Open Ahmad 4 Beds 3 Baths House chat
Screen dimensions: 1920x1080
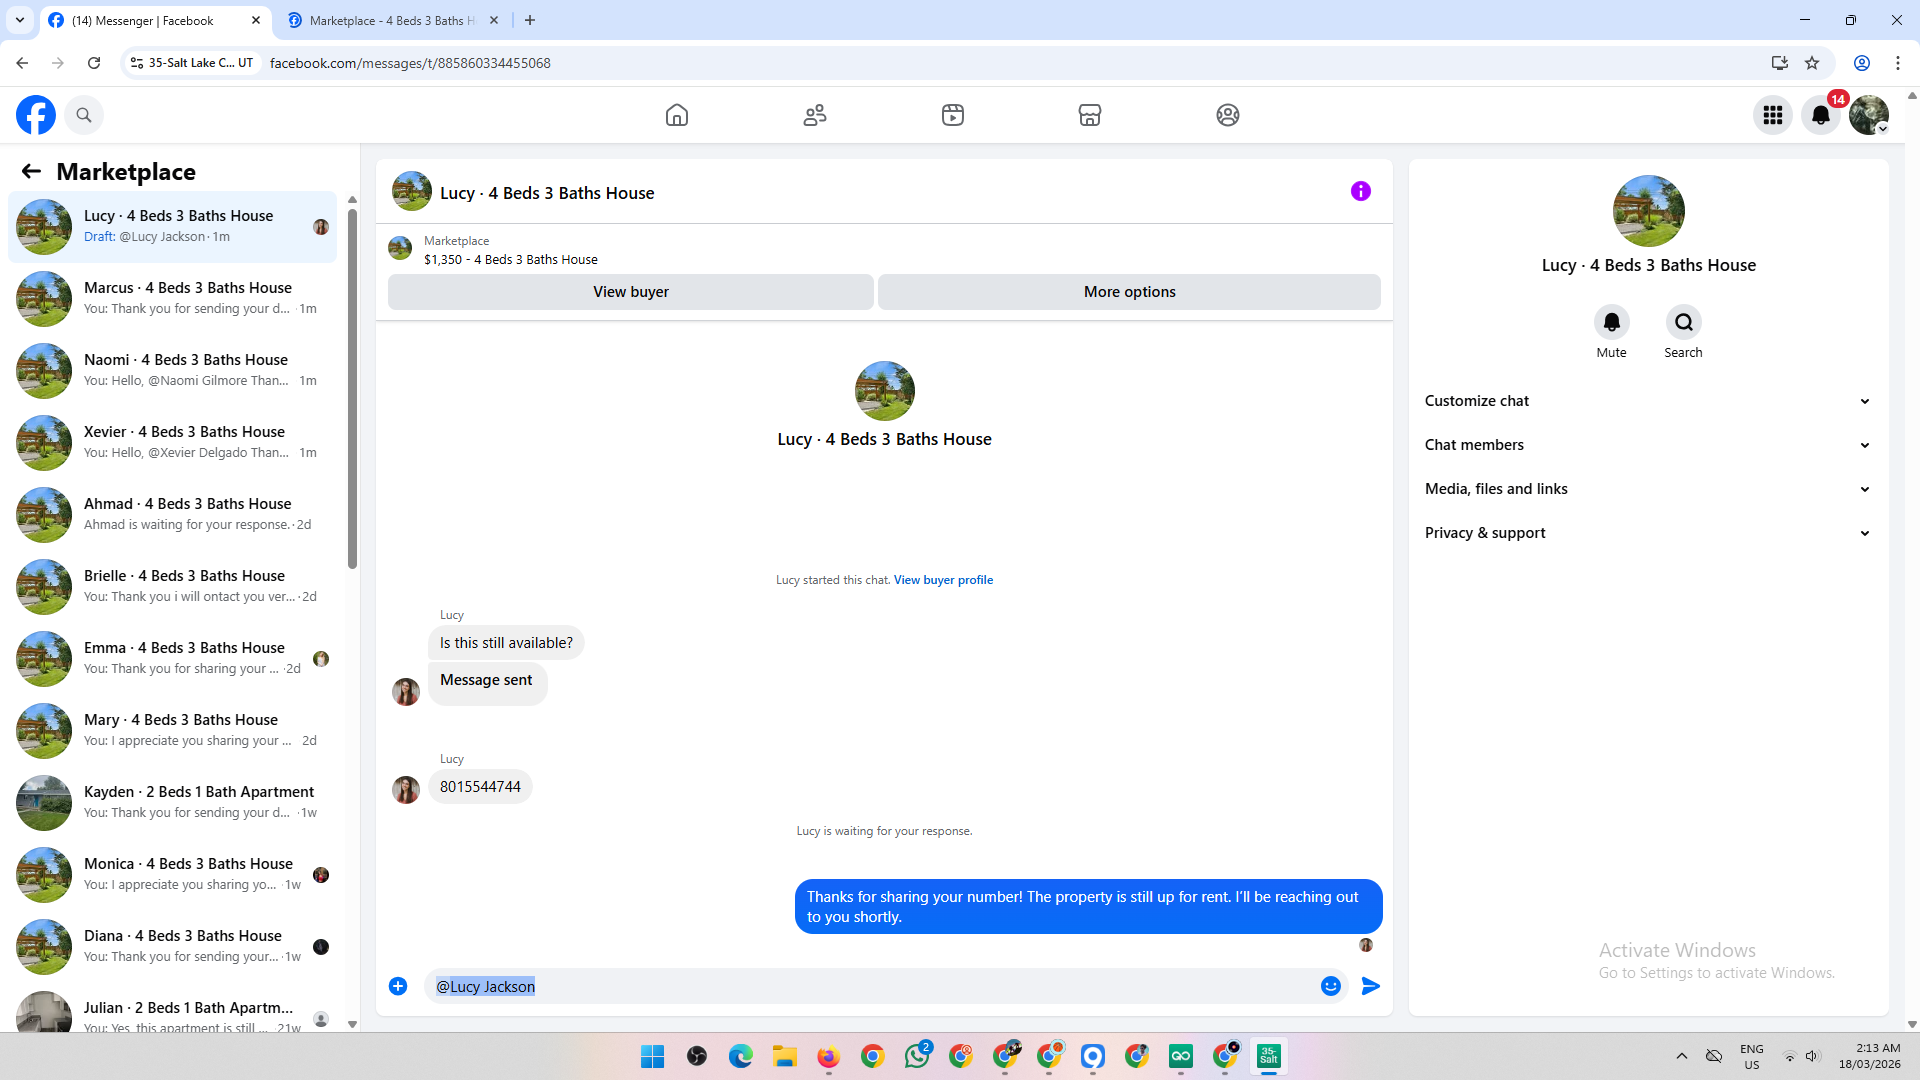pos(172,514)
